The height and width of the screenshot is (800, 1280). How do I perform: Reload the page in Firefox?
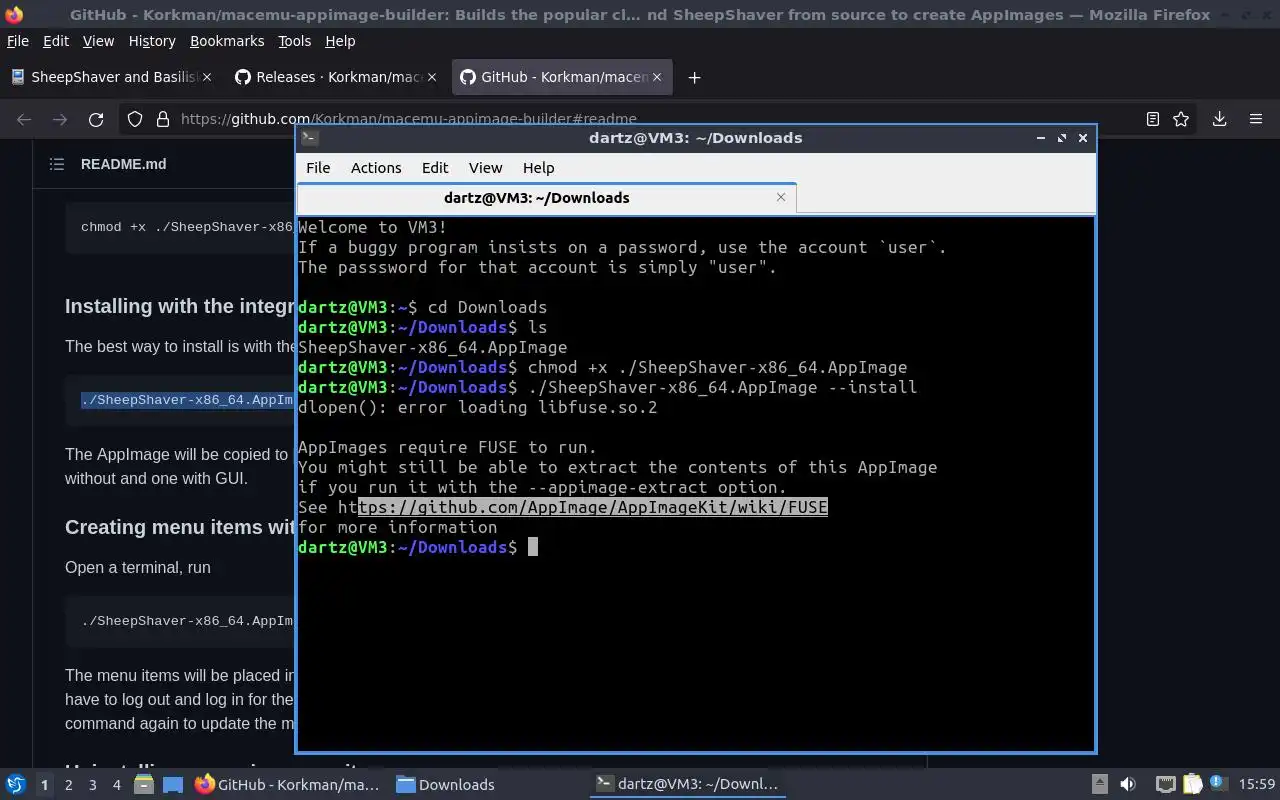tap(96, 119)
